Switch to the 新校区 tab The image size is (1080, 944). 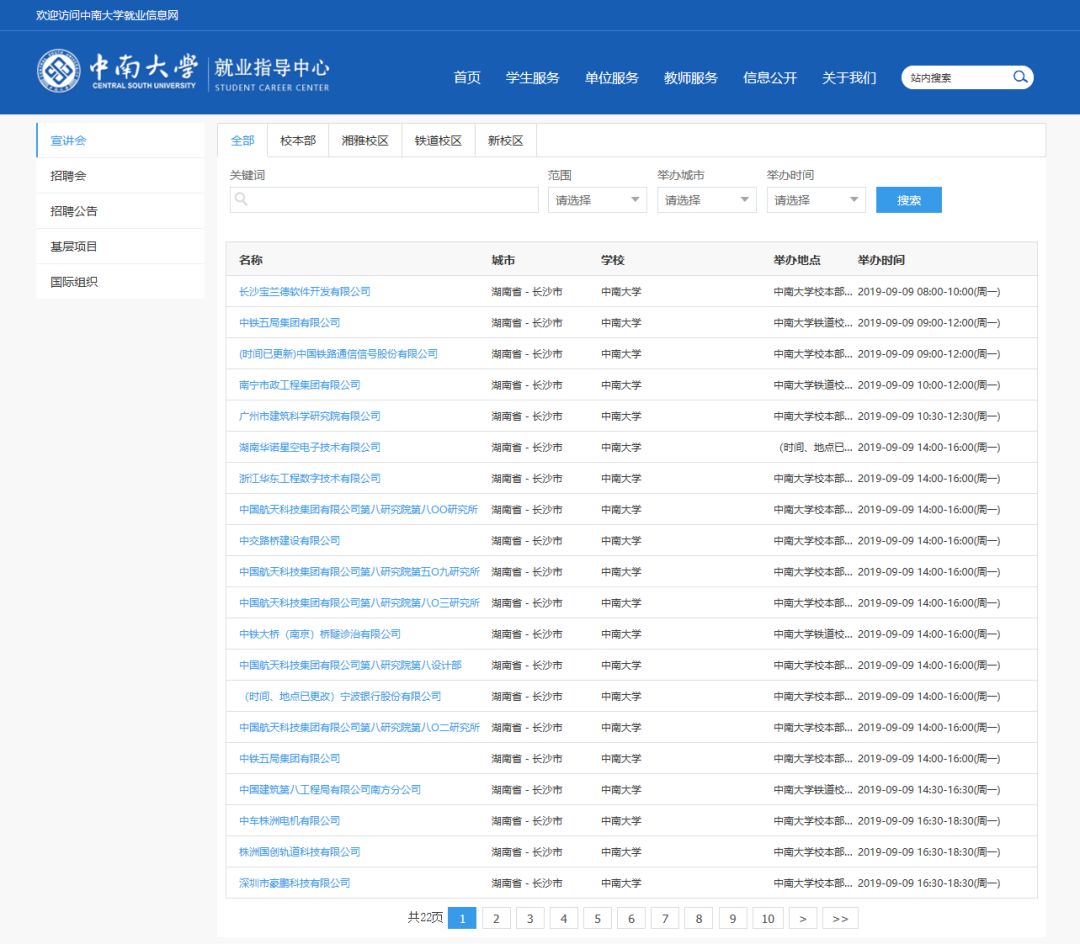[506, 140]
